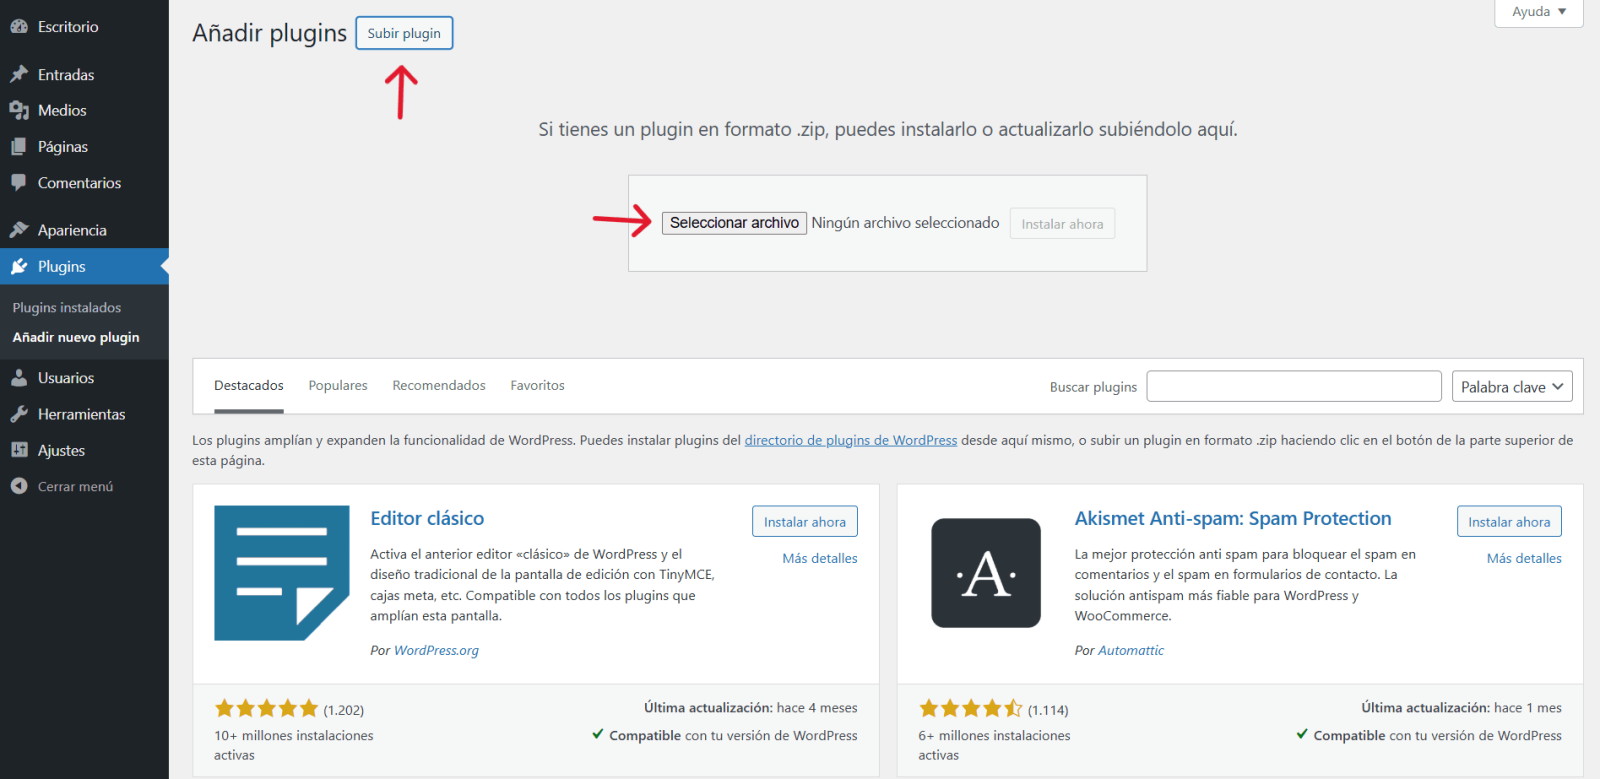Switch to the Favoritos tab
Screen dimensions: 1600x779
click(538, 386)
